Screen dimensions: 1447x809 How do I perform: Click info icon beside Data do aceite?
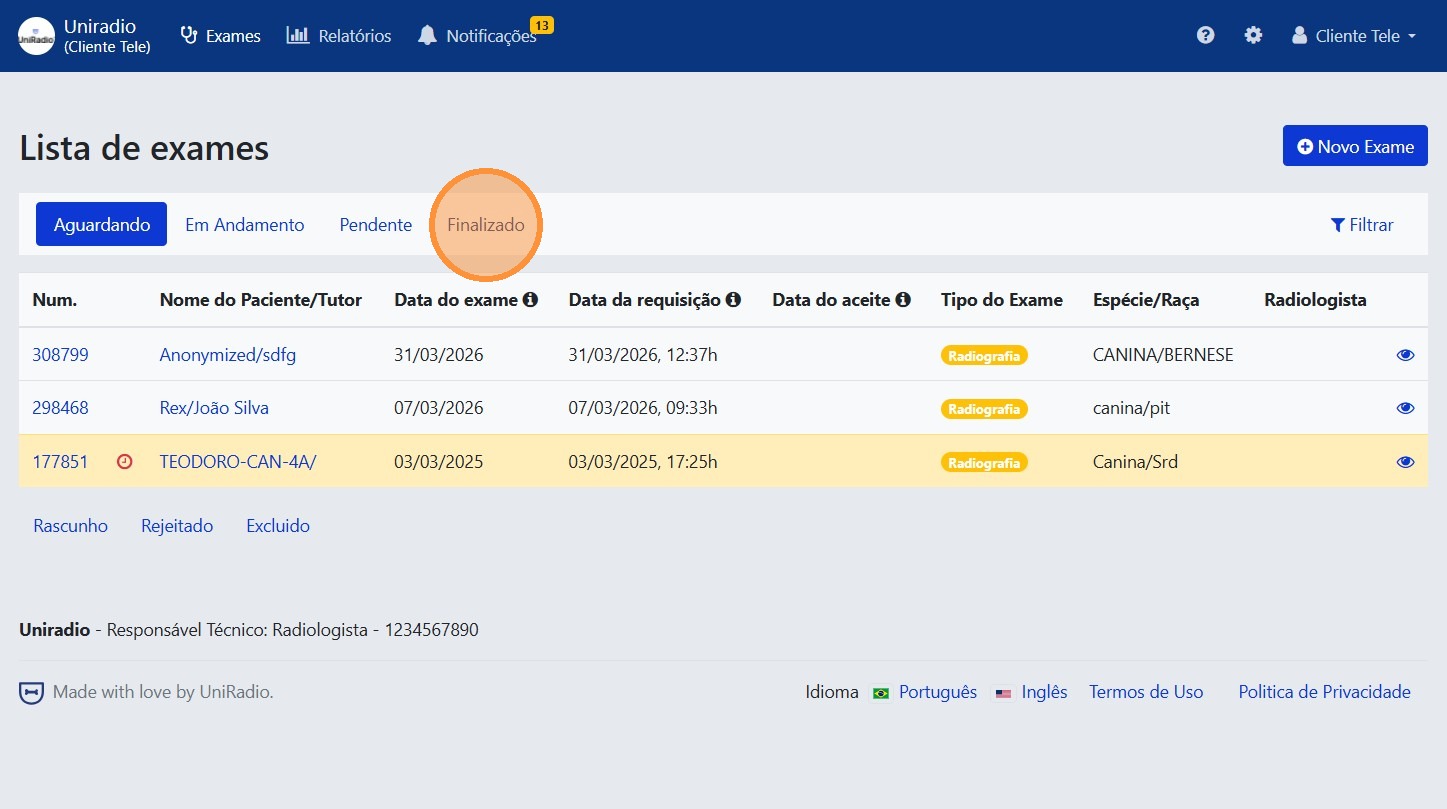click(903, 300)
